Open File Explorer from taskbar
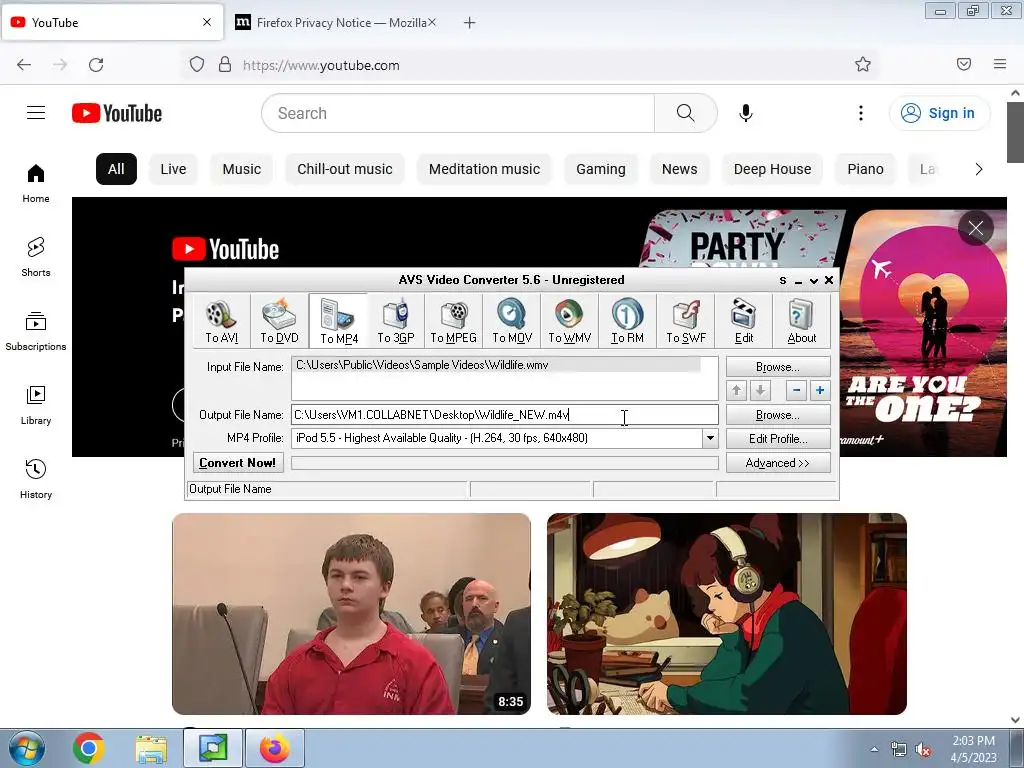Screen dimensions: 1024x768 [151, 748]
